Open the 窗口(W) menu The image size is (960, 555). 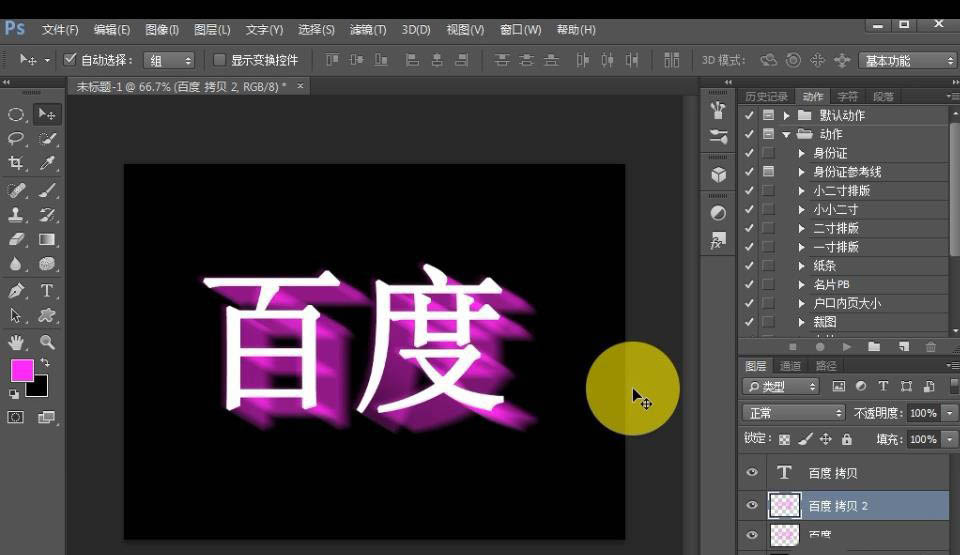(520, 29)
